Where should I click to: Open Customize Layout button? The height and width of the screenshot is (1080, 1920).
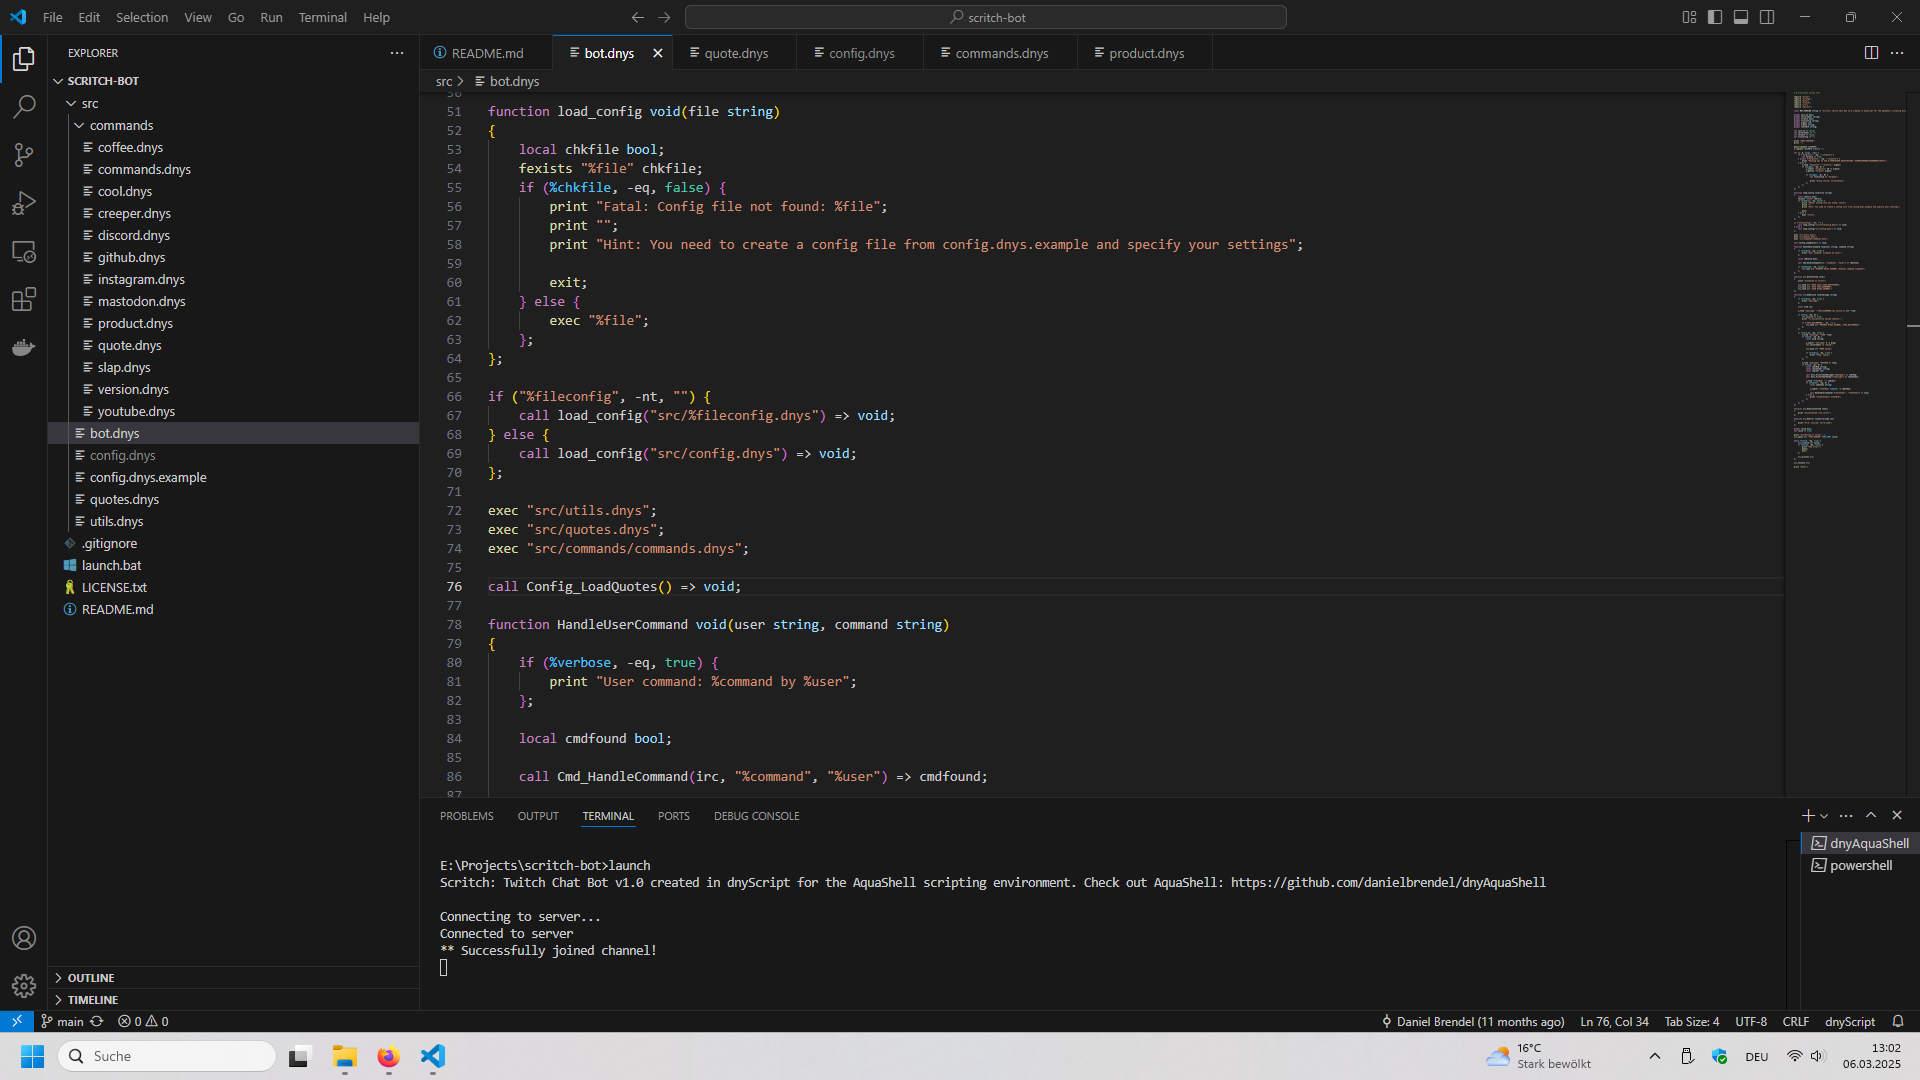(1689, 17)
